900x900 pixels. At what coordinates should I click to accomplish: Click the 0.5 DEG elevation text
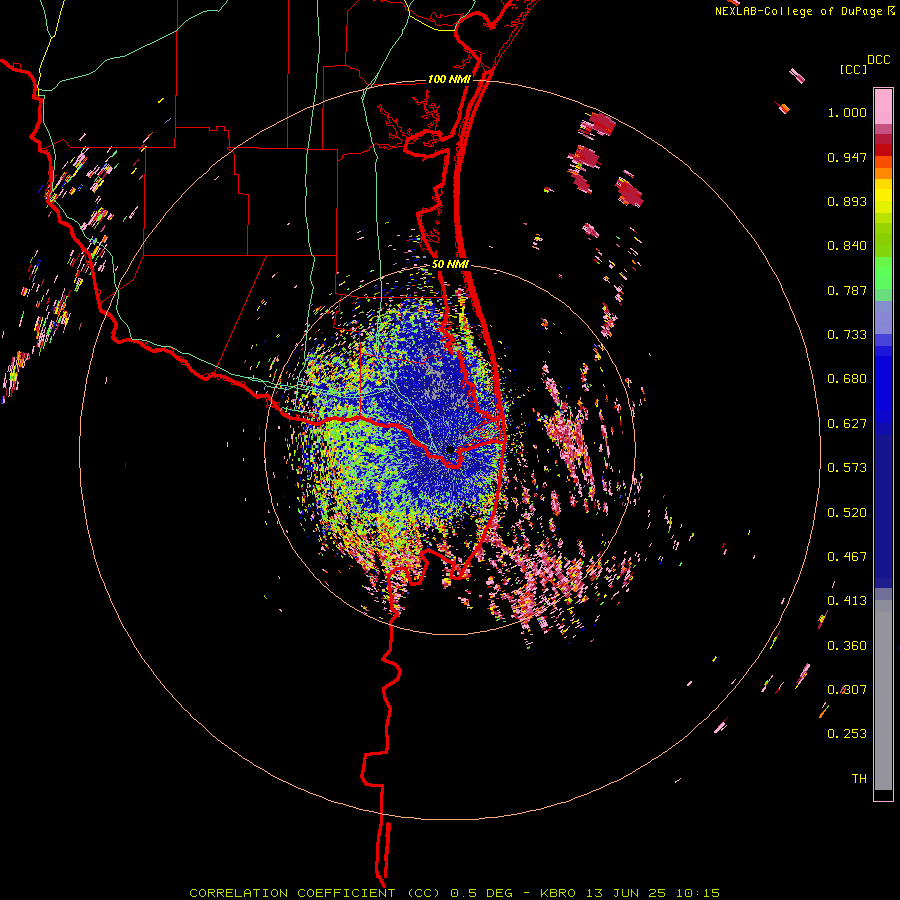tap(480, 893)
